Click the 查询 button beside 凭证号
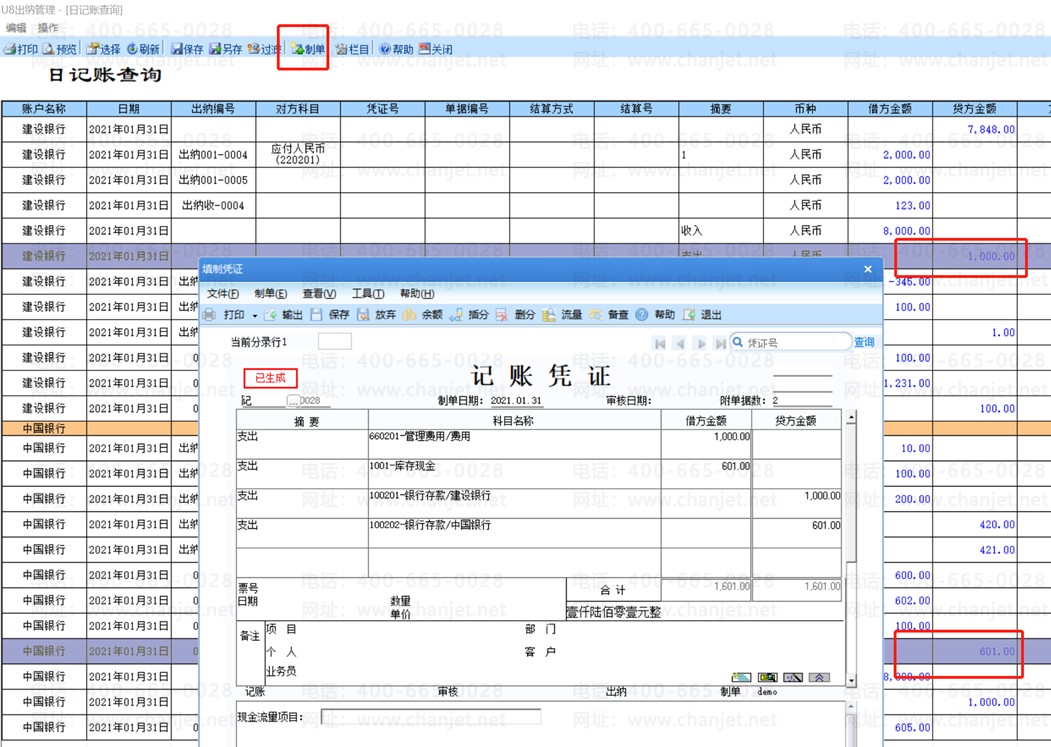 pyautogui.click(x=864, y=342)
